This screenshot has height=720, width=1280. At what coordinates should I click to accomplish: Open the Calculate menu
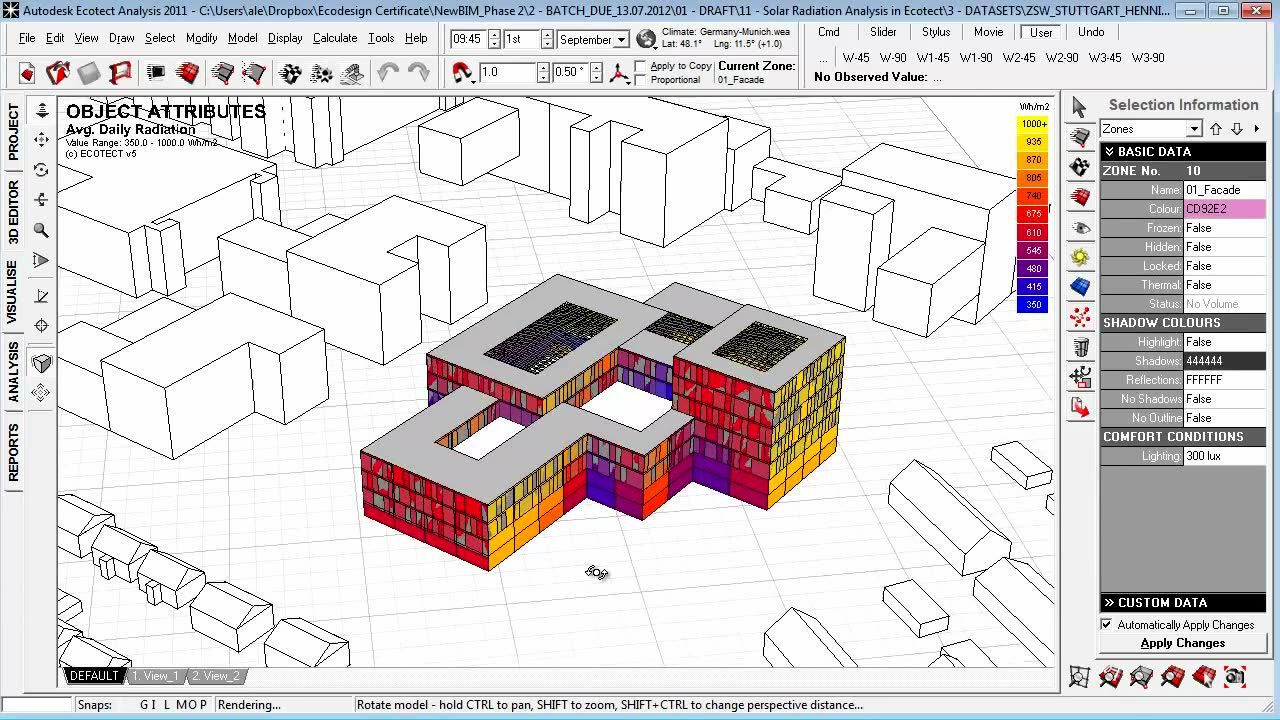click(x=334, y=38)
